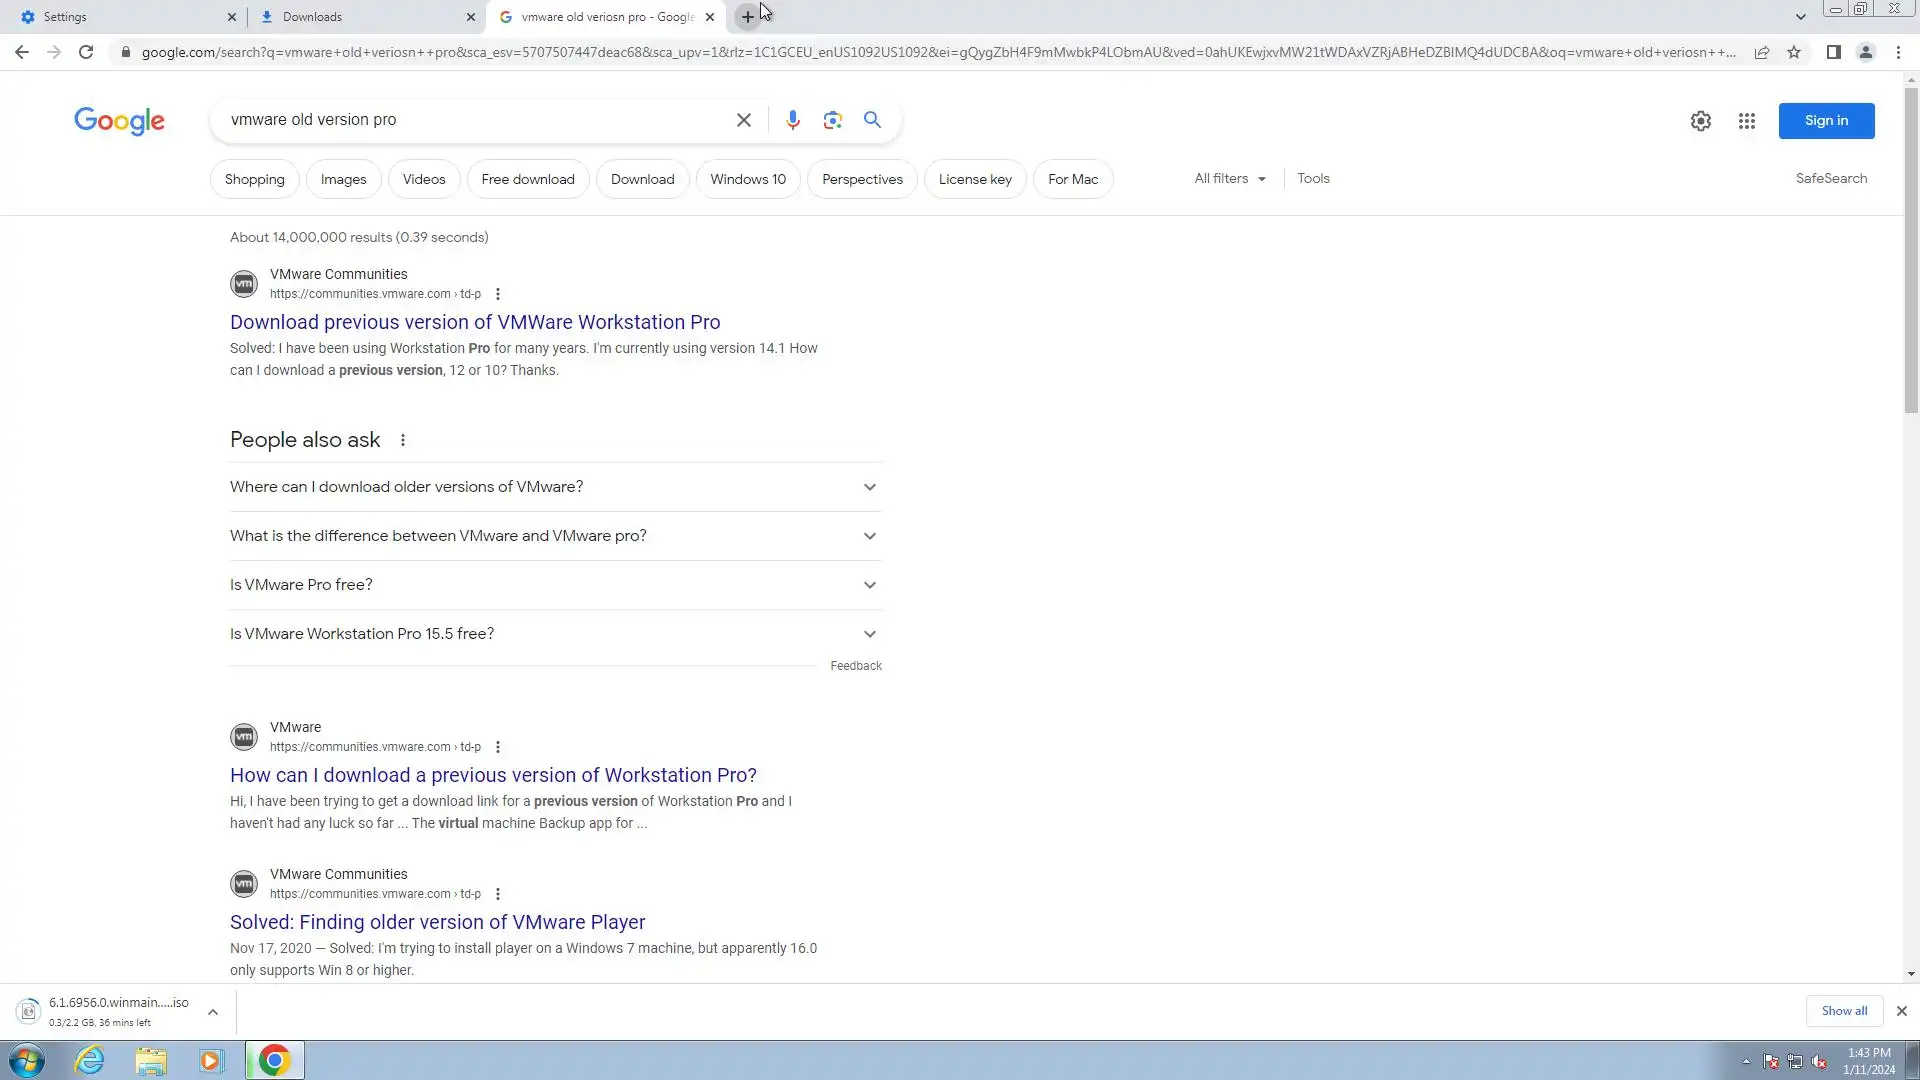The height and width of the screenshot is (1080, 1920).
Task: Click the Sign in button
Action: pyautogui.click(x=1825, y=121)
